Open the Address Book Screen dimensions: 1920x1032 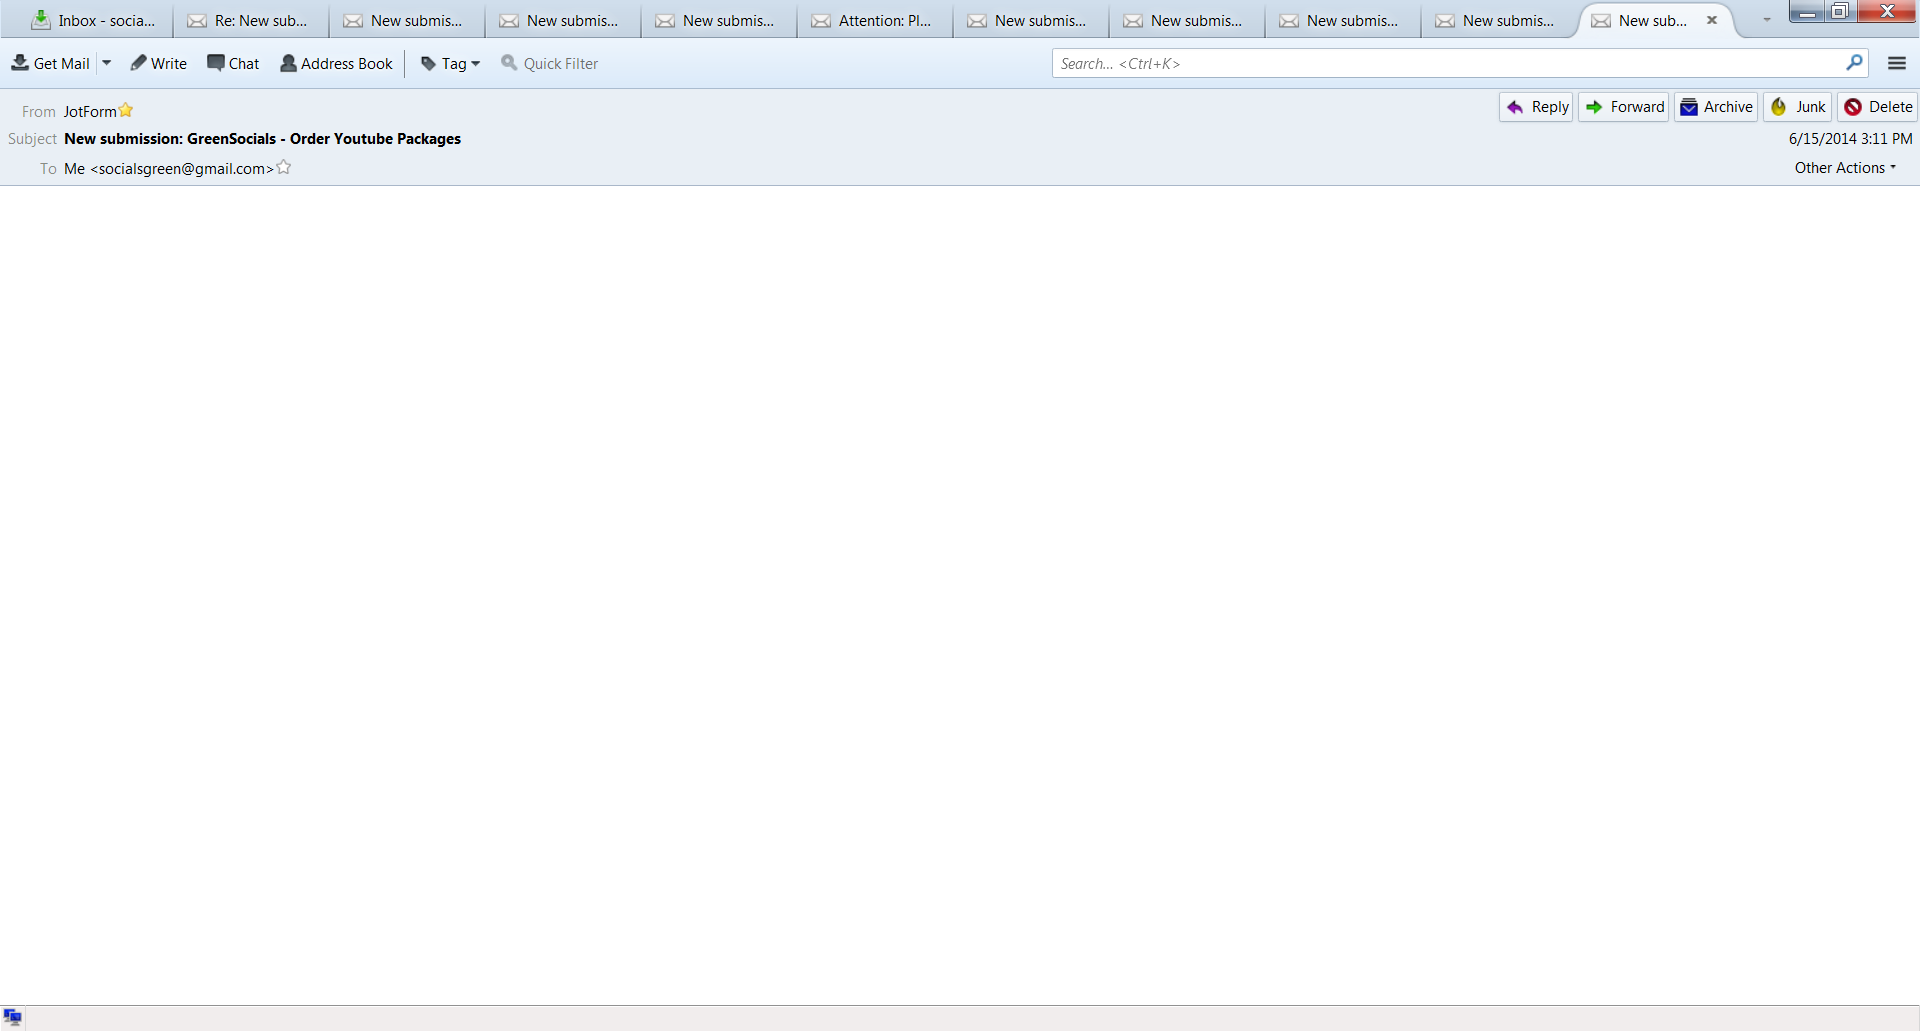tap(335, 62)
